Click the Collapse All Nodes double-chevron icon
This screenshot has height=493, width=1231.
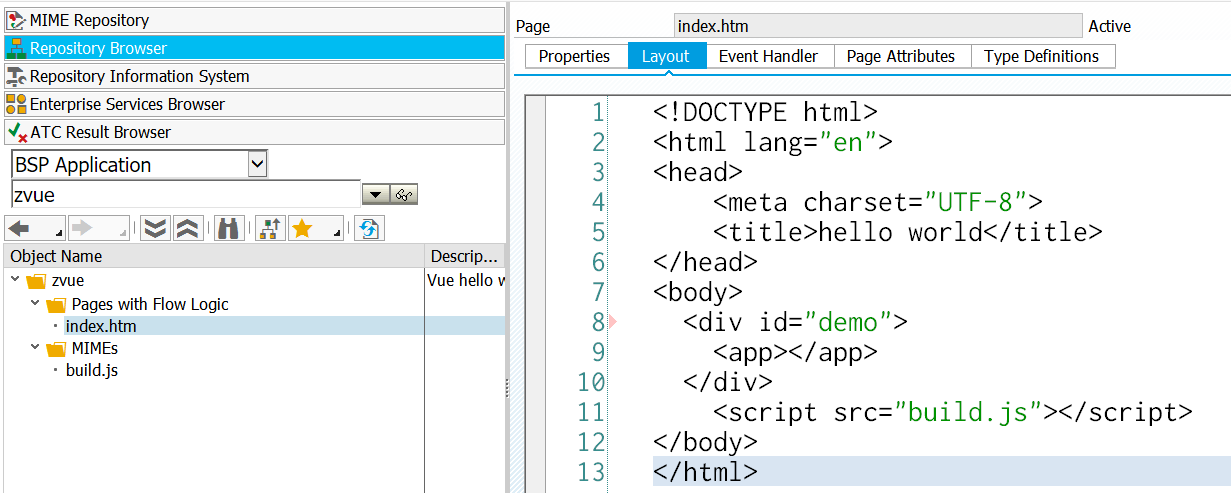point(190,229)
